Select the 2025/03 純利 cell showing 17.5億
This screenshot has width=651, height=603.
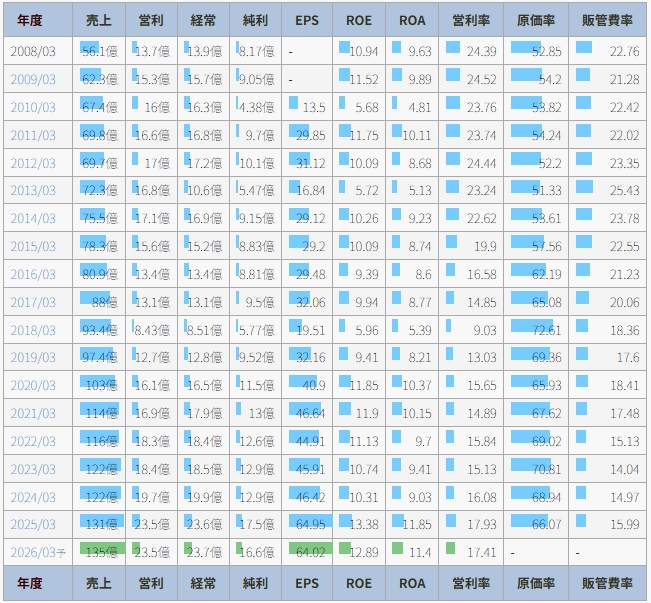pos(257,526)
